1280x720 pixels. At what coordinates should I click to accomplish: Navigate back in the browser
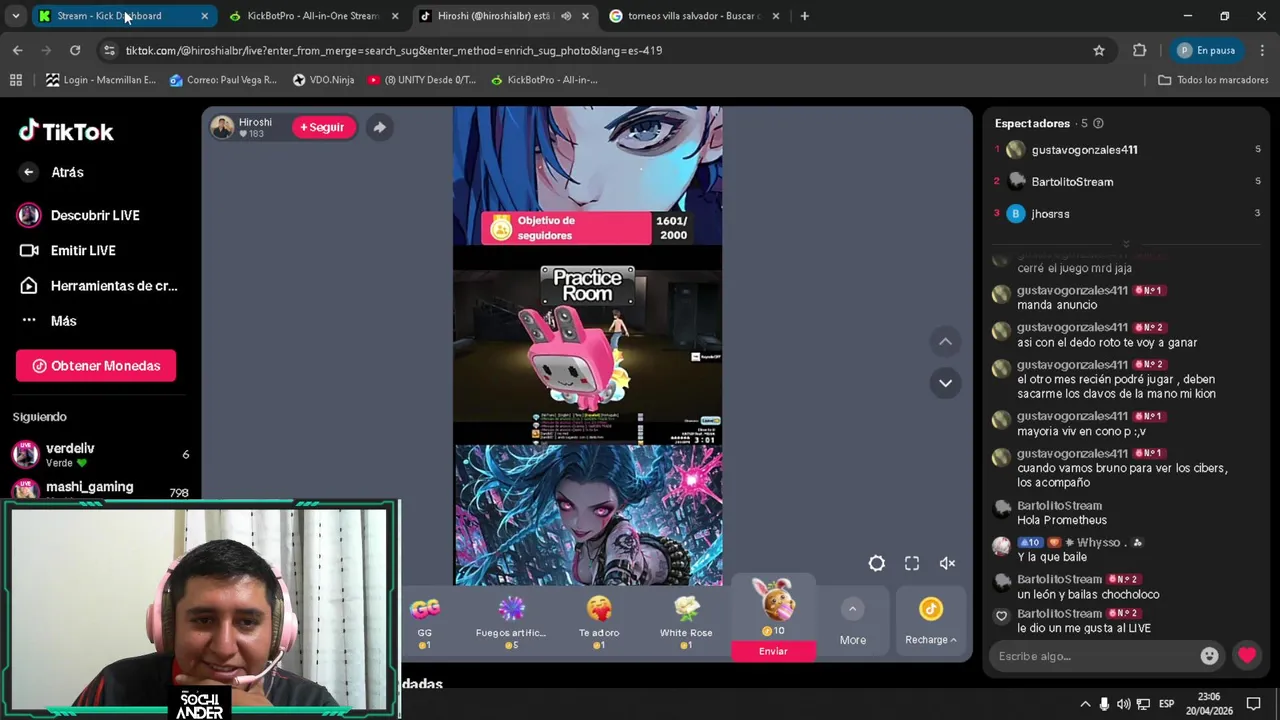18,50
